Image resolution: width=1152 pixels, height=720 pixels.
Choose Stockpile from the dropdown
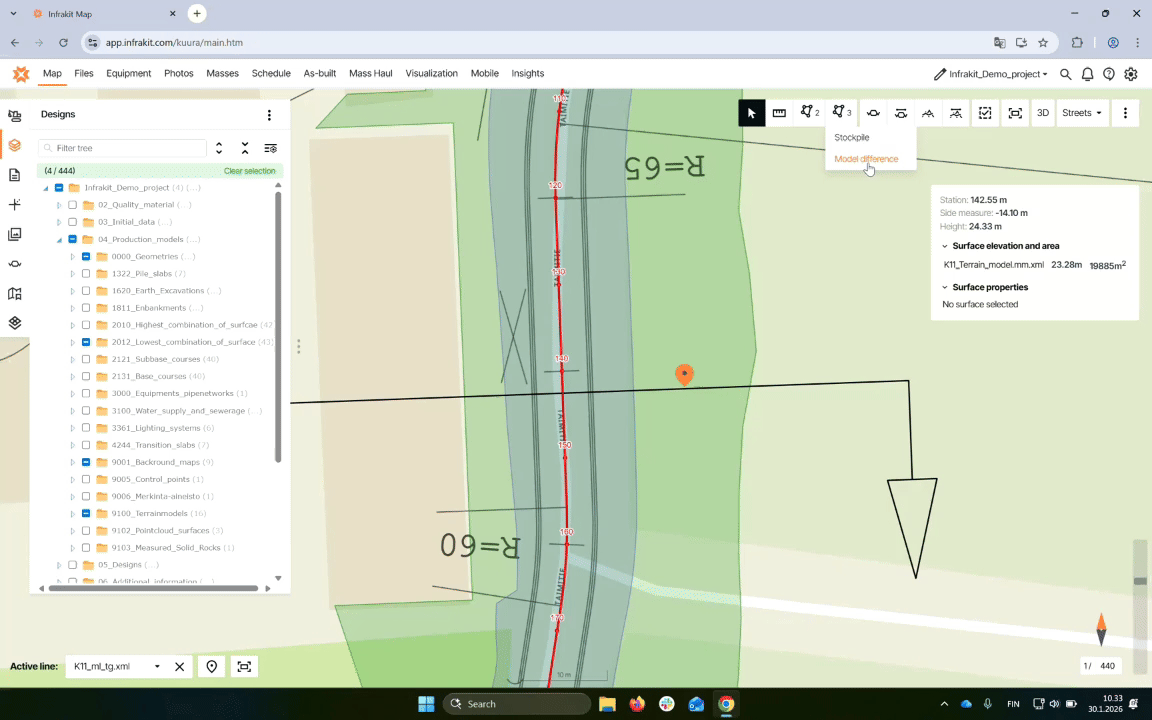coord(852,137)
